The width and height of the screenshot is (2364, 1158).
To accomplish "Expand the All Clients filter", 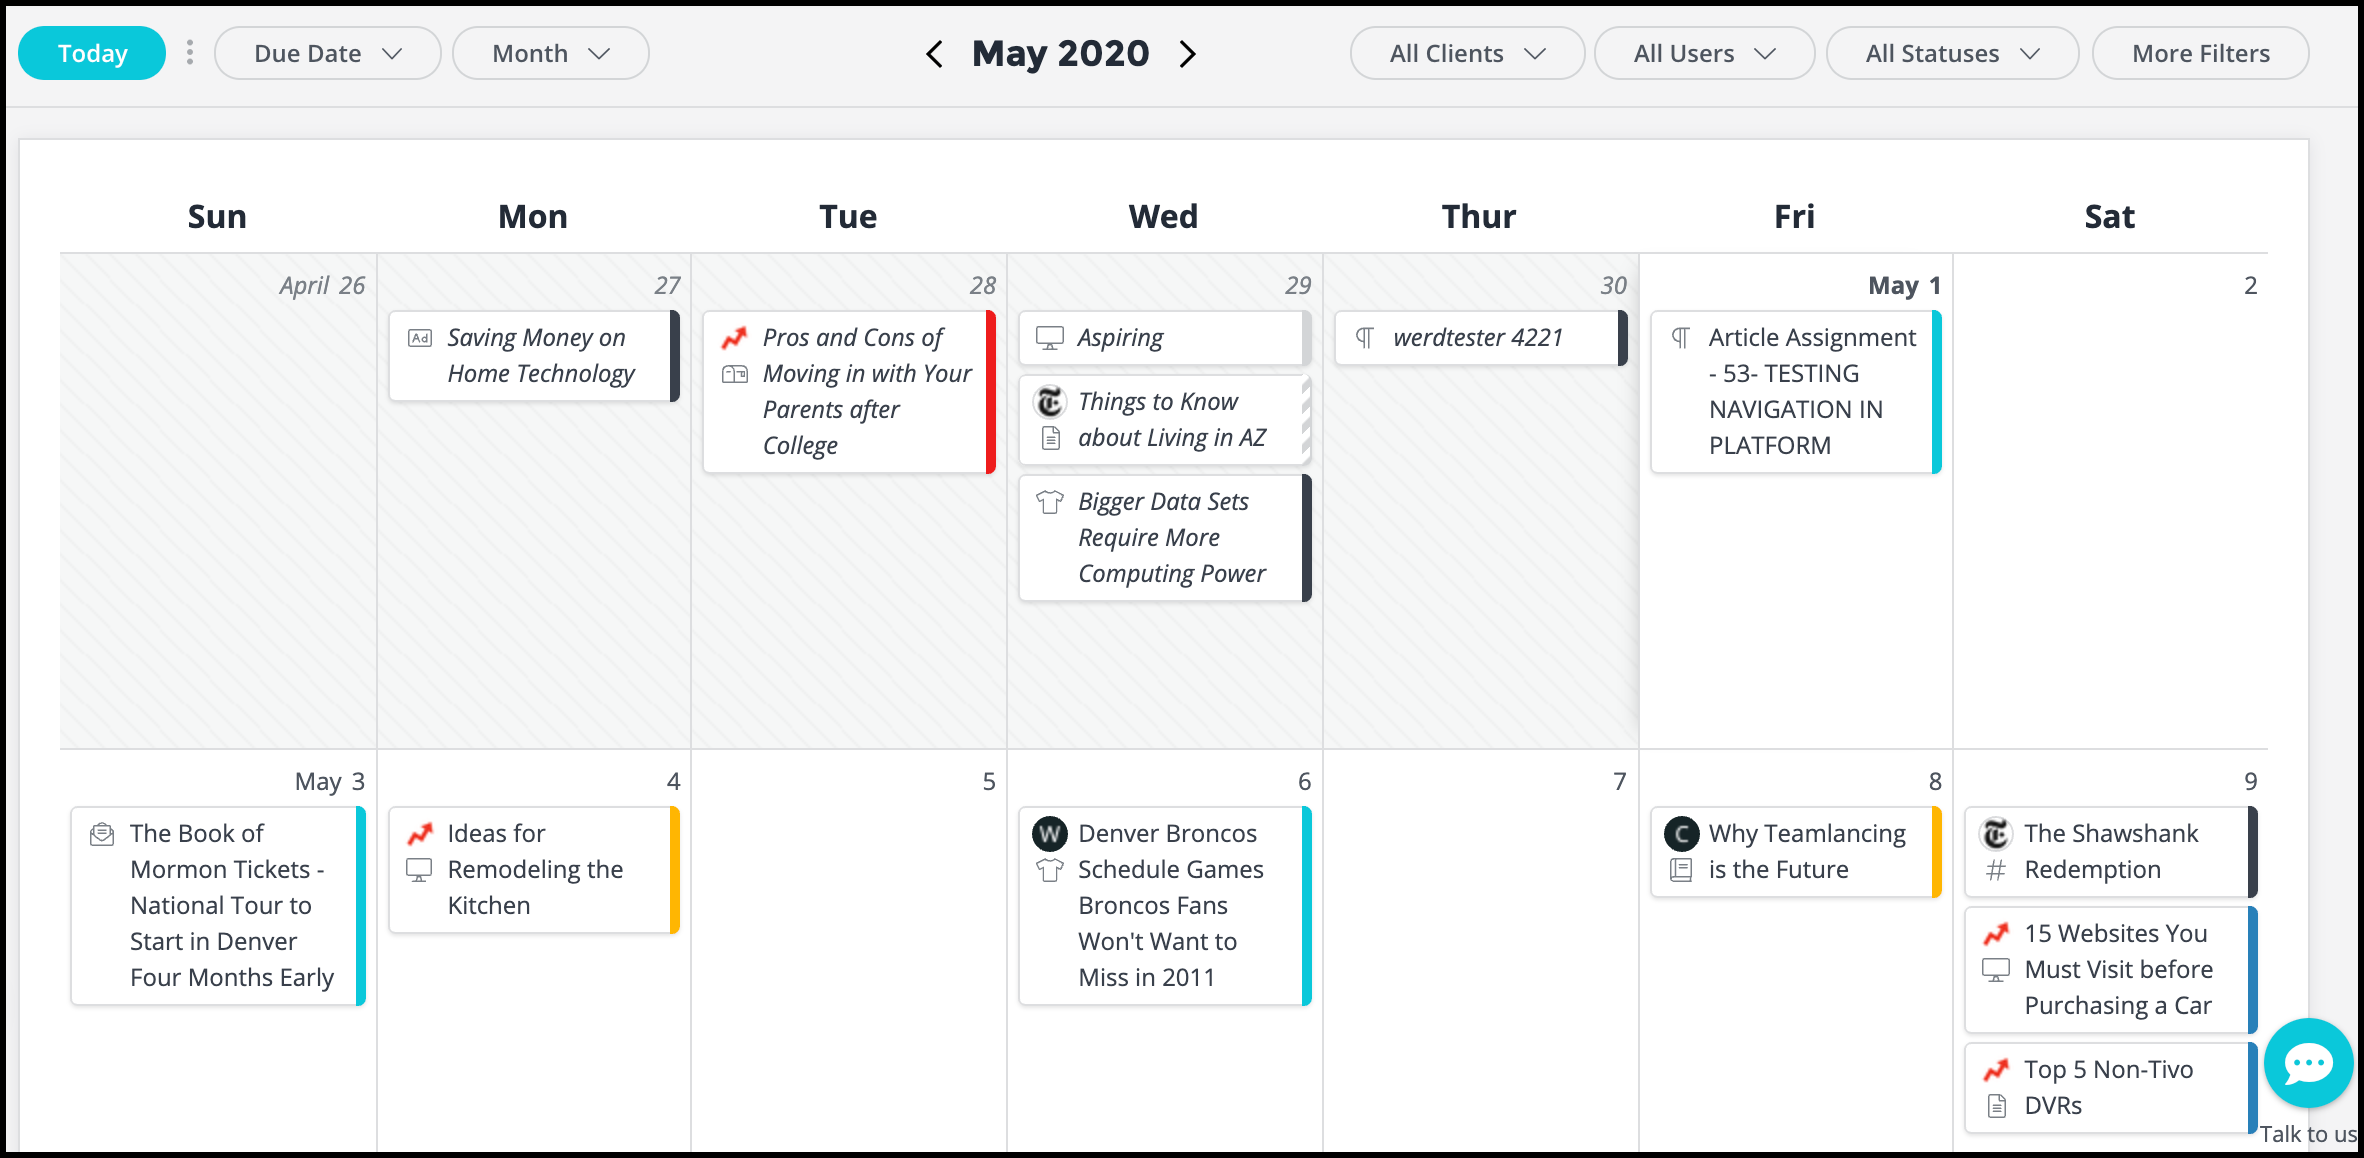I will (1467, 53).
